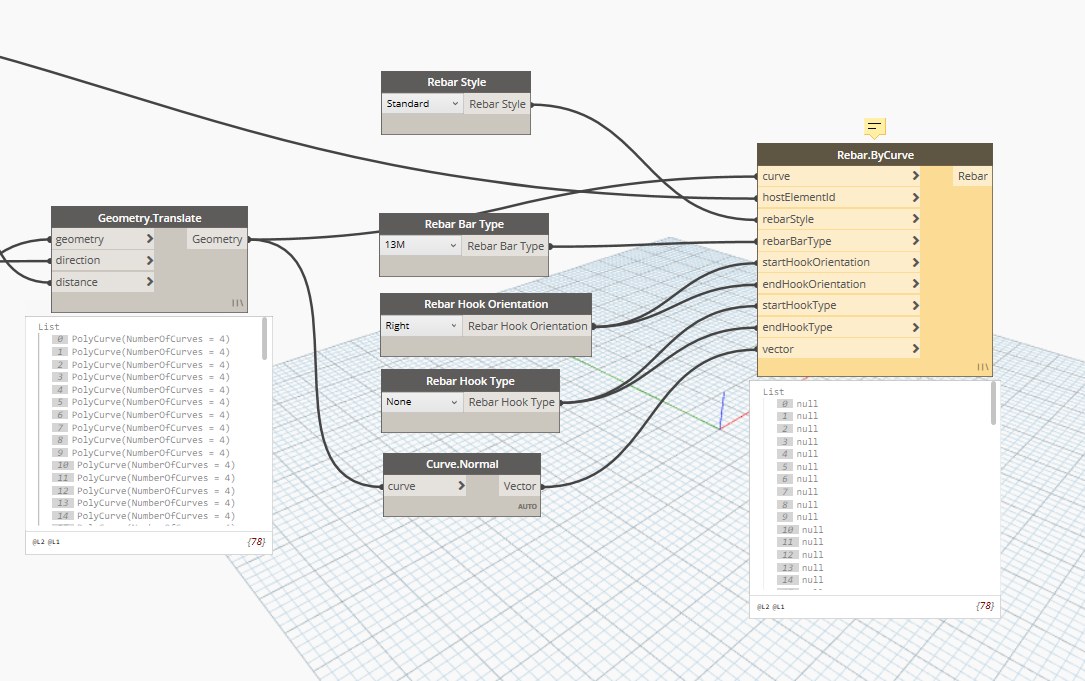This screenshot has height=681, width=1085.
Task: Select the Rebar.ByCurve node title
Action: click(x=875, y=155)
